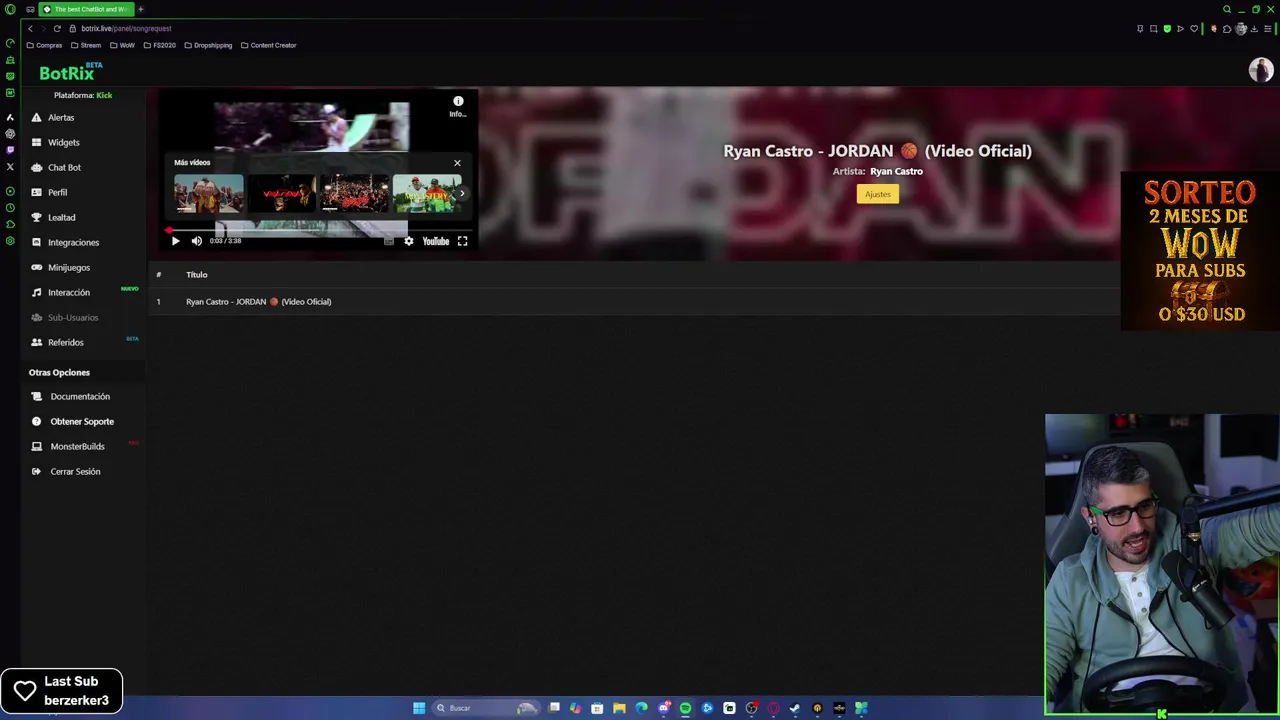
Task: Click the Buscar taskbar search box
Action: point(486,708)
